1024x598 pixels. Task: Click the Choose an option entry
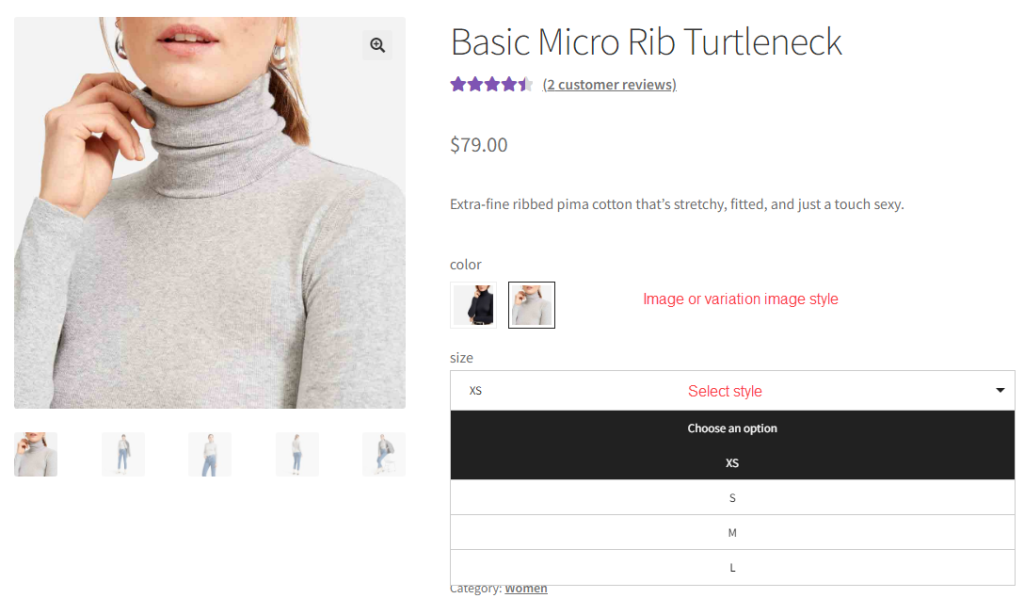[x=732, y=427]
